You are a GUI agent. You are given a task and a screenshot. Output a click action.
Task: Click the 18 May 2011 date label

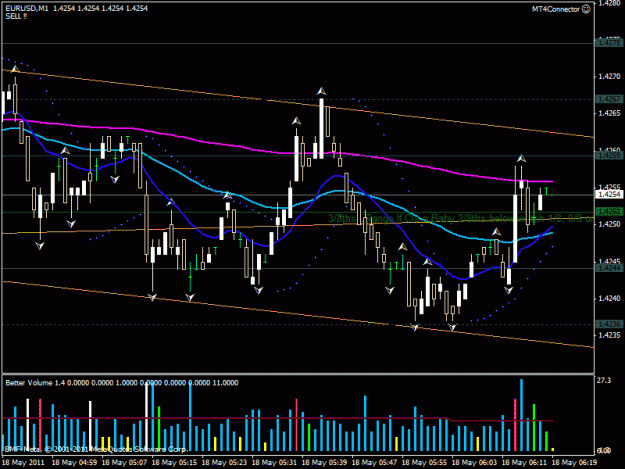click(24, 463)
